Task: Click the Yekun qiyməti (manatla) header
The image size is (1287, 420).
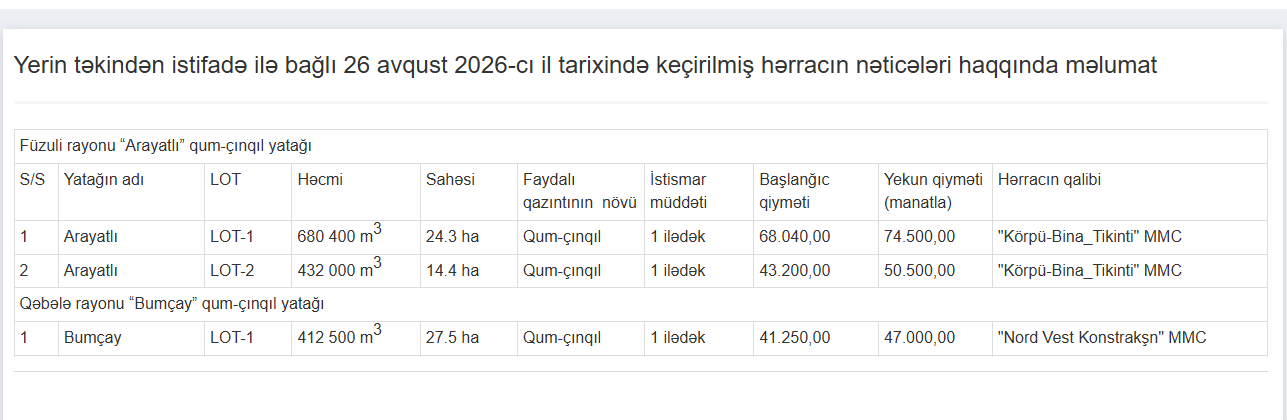Action: tap(935, 192)
